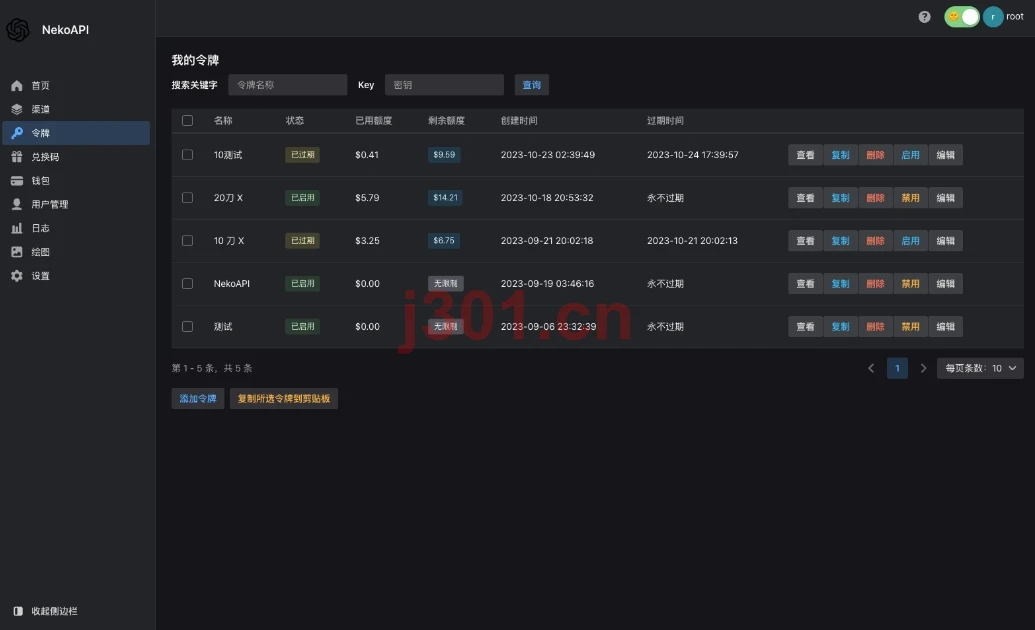Click the 收起侧边栏 collapse sidebar icon
Screen dimensions: 1035x630
pos(18,612)
